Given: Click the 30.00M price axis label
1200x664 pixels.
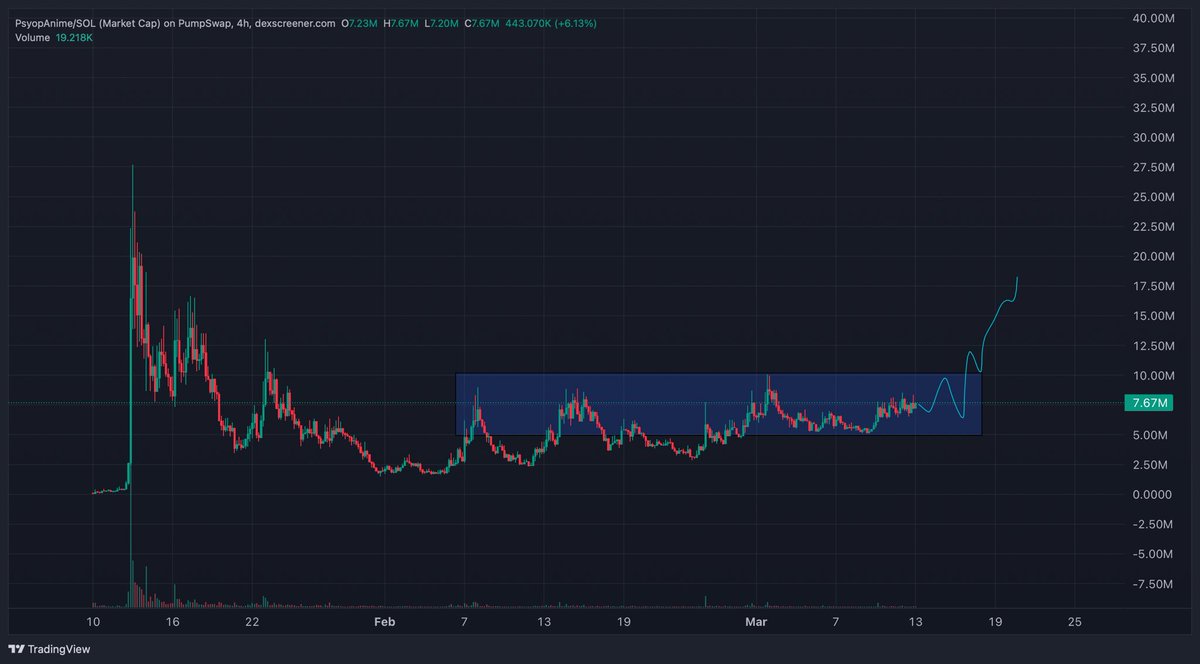Looking at the screenshot, I should pyautogui.click(x=1153, y=137).
